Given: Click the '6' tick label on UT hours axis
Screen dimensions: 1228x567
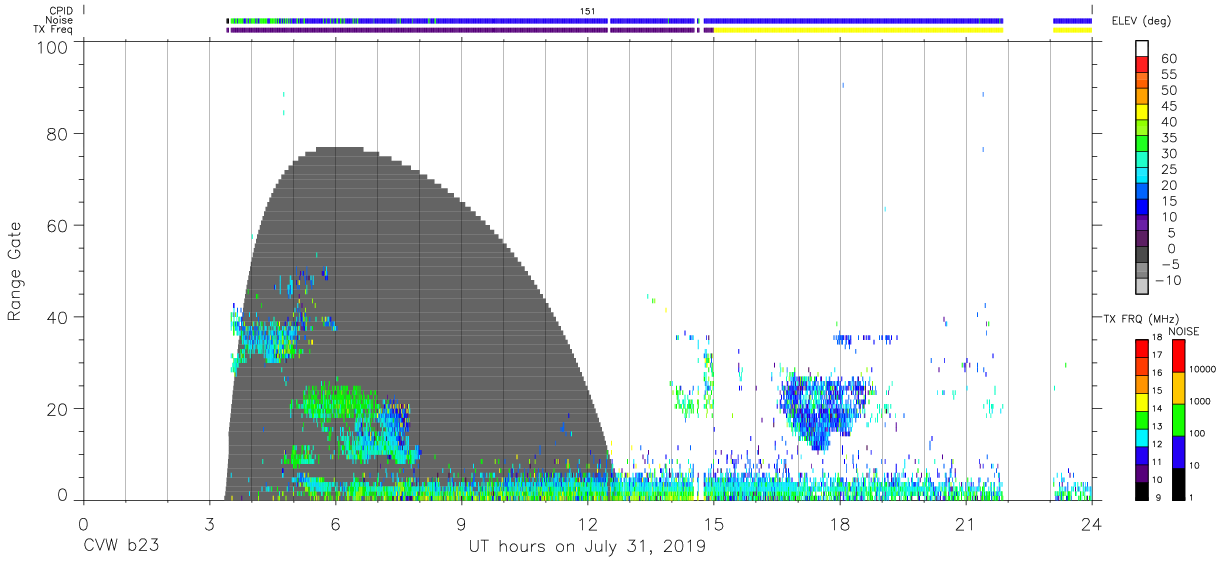Looking at the screenshot, I should (335, 524).
